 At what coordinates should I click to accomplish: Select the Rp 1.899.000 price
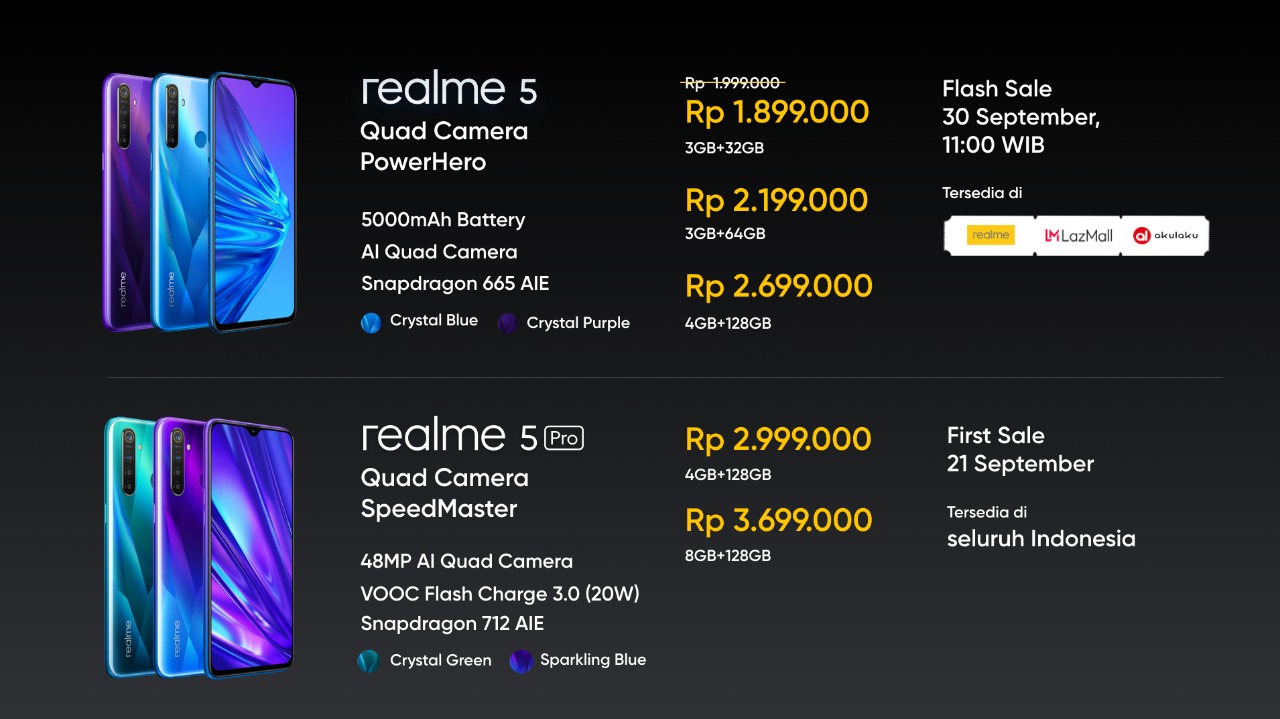point(777,112)
